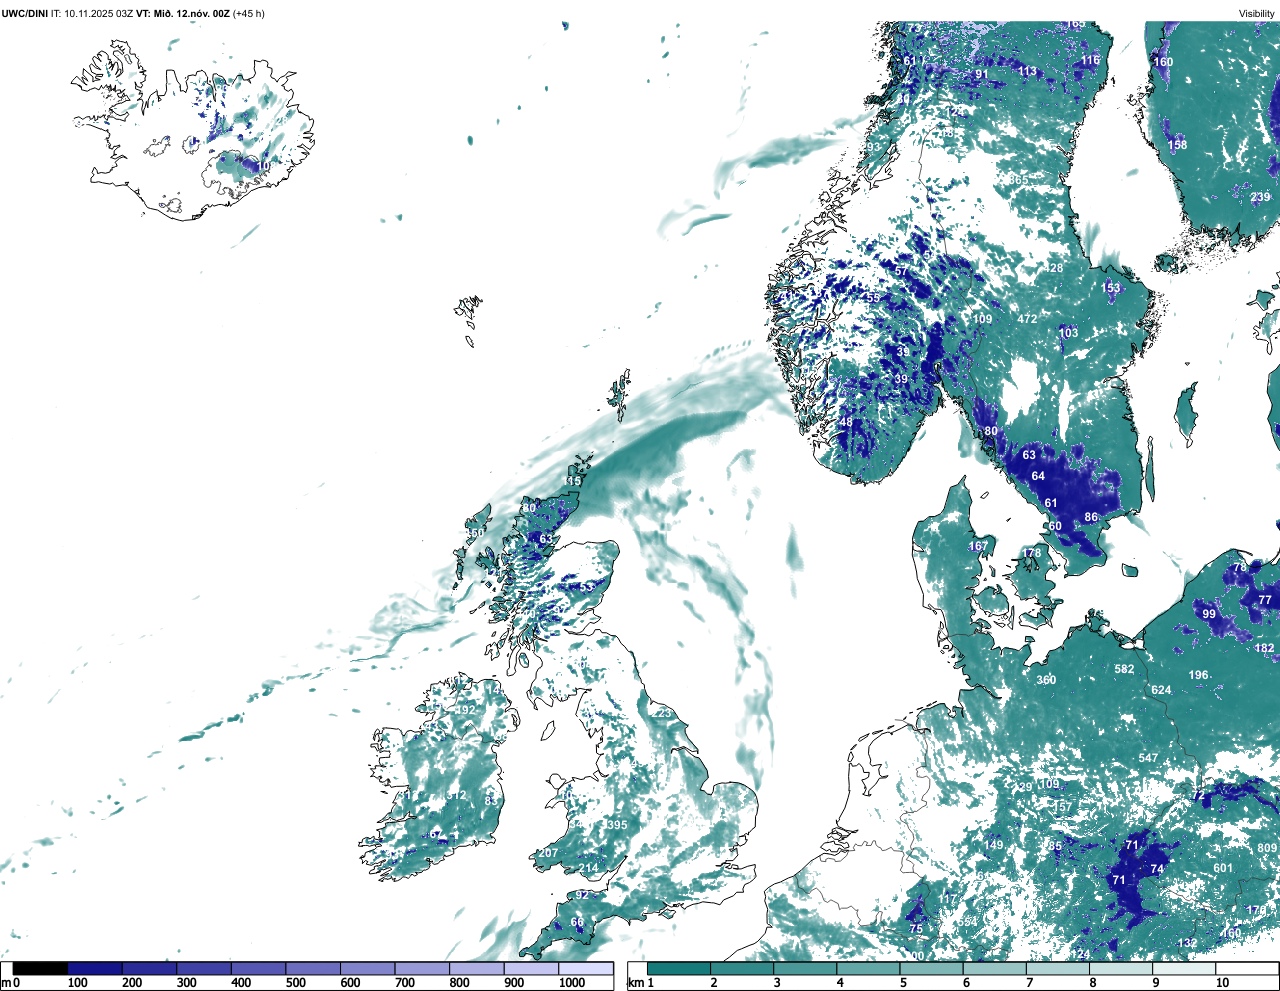
Task: Click the map value '153'
Action: click(1111, 288)
